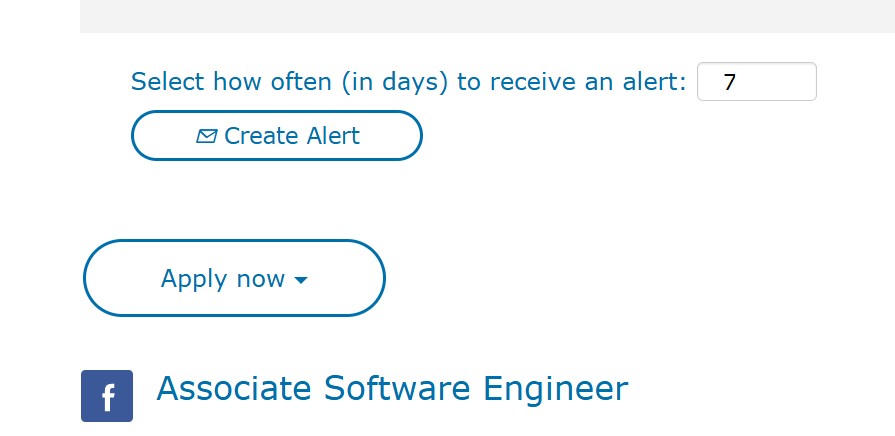Create a job alert with the rounded button
The width and height of the screenshot is (895, 436).
pyautogui.click(x=276, y=136)
